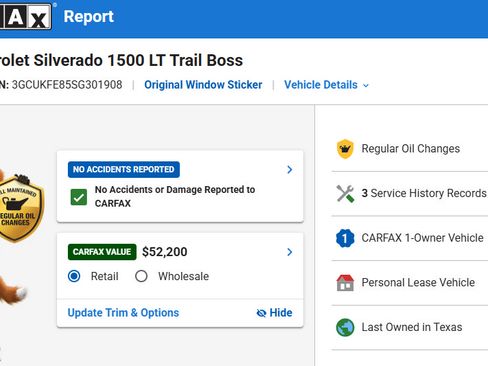Open the CARFAX Value chevron arrow
The height and width of the screenshot is (366, 488).
290,252
